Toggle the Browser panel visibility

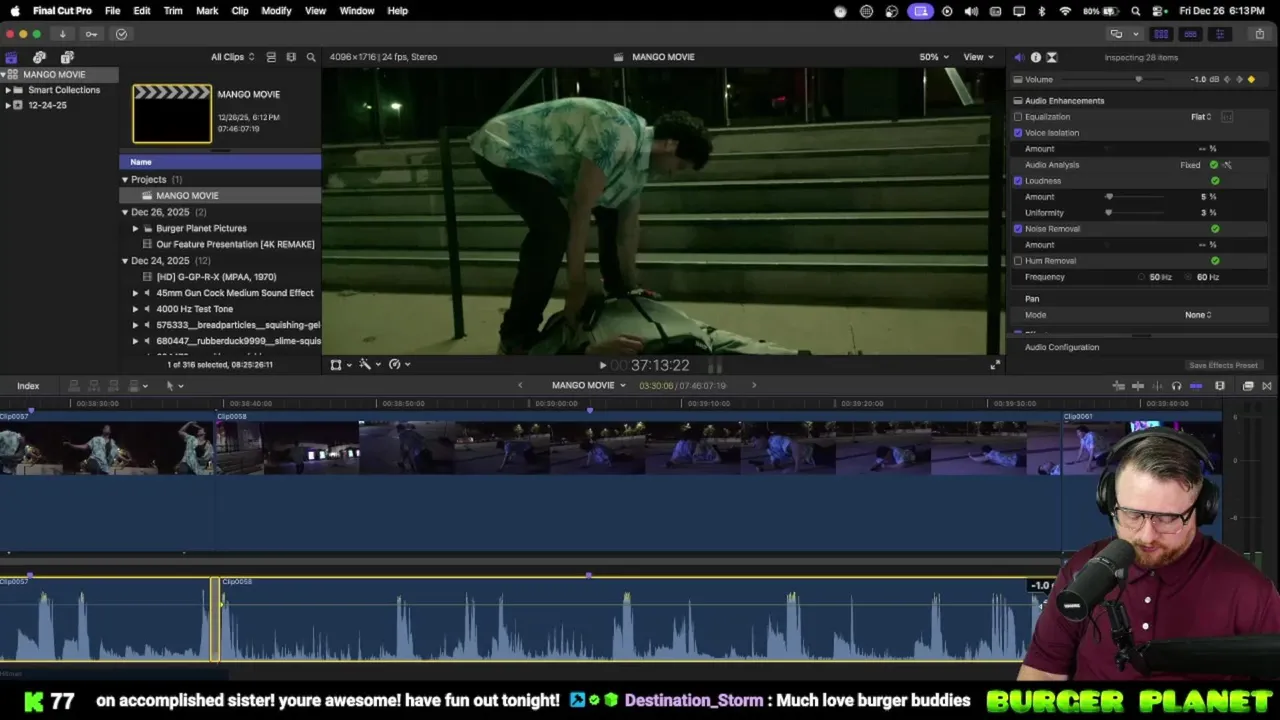point(1161,34)
